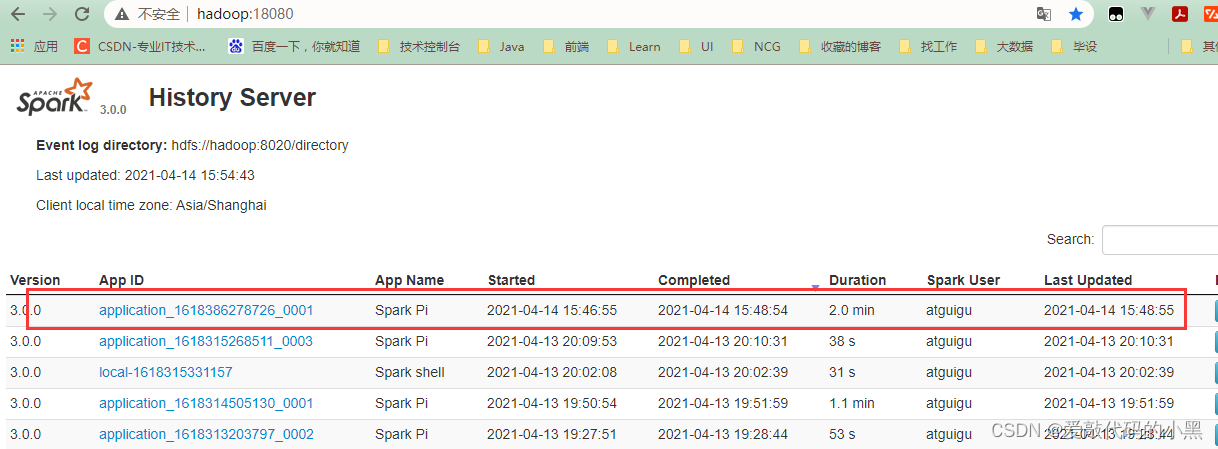Open the 百度一下 bookmark

294,46
